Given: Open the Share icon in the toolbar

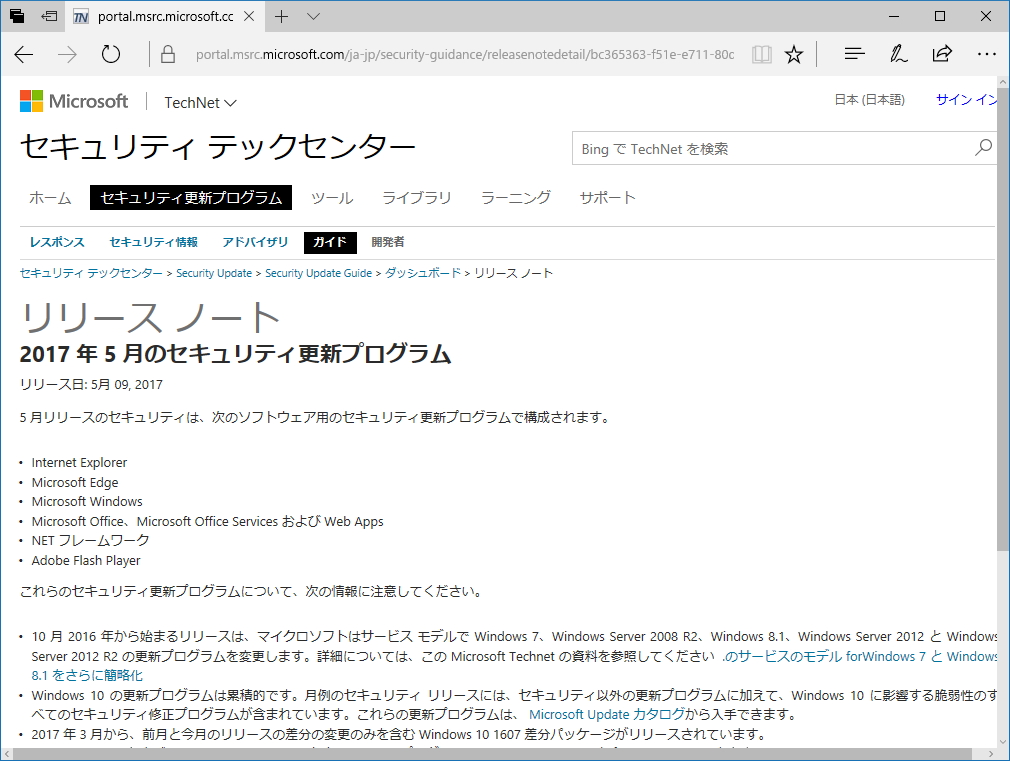Looking at the screenshot, I should tap(942, 54).
